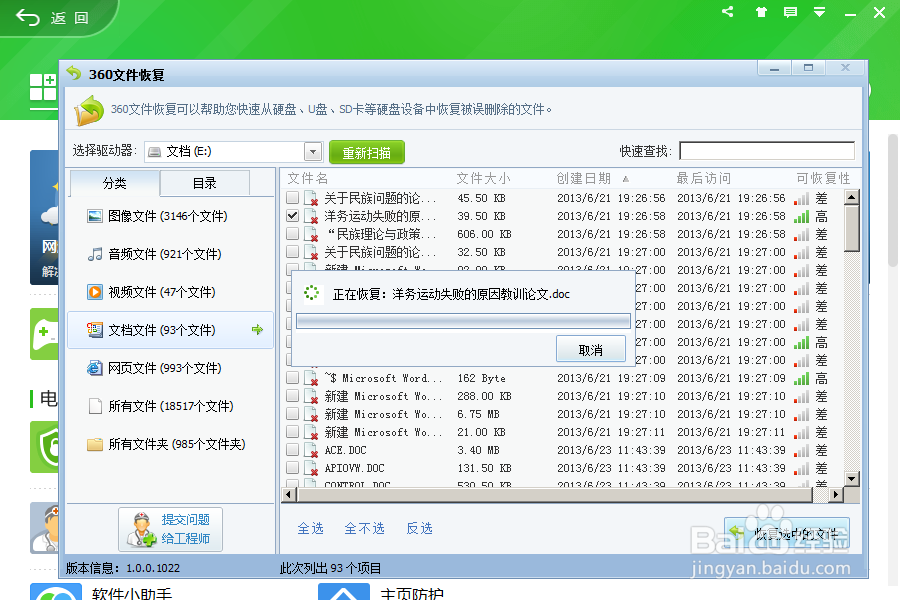Select 图像文件 (3146个文件) category
The height and width of the screenshot is (600, 900).
coord(170,216)
